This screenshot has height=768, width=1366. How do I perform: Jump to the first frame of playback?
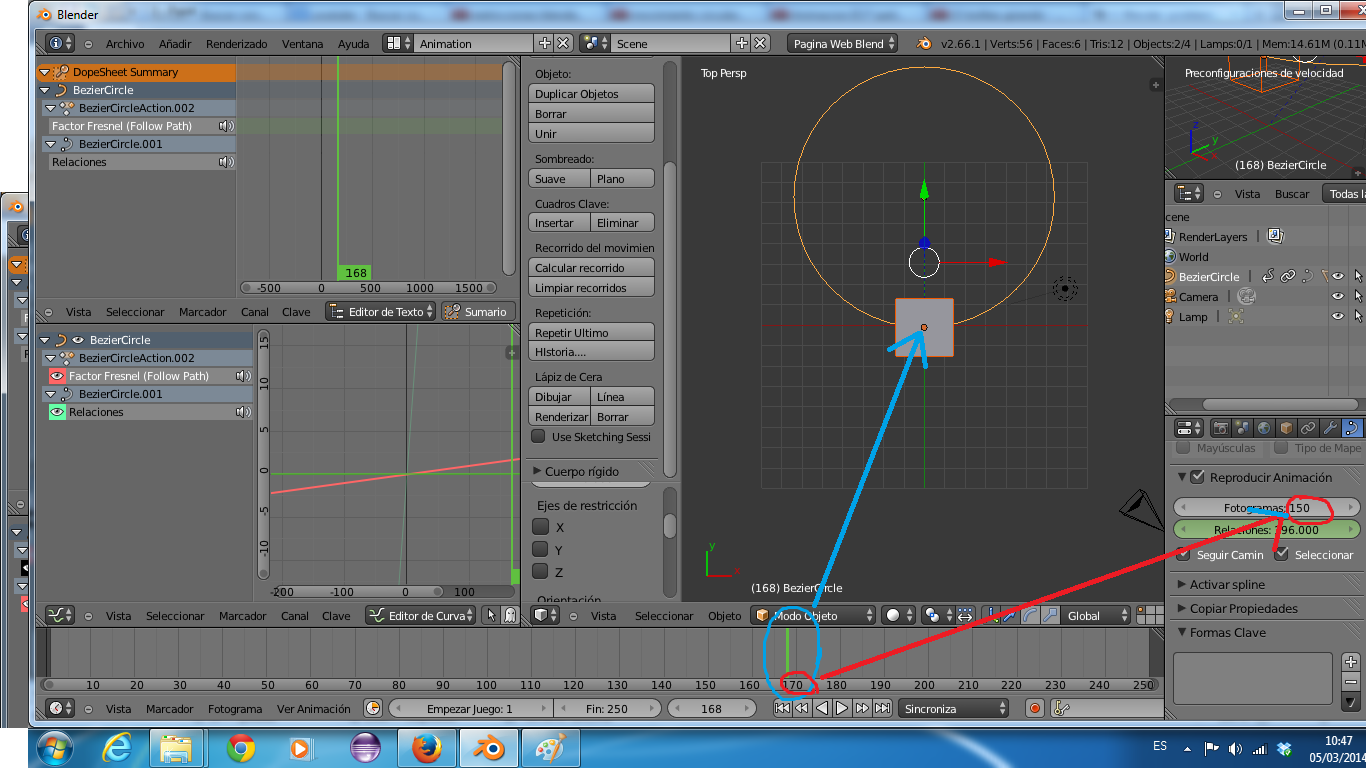pyautogui.click(x=782, y=708)
